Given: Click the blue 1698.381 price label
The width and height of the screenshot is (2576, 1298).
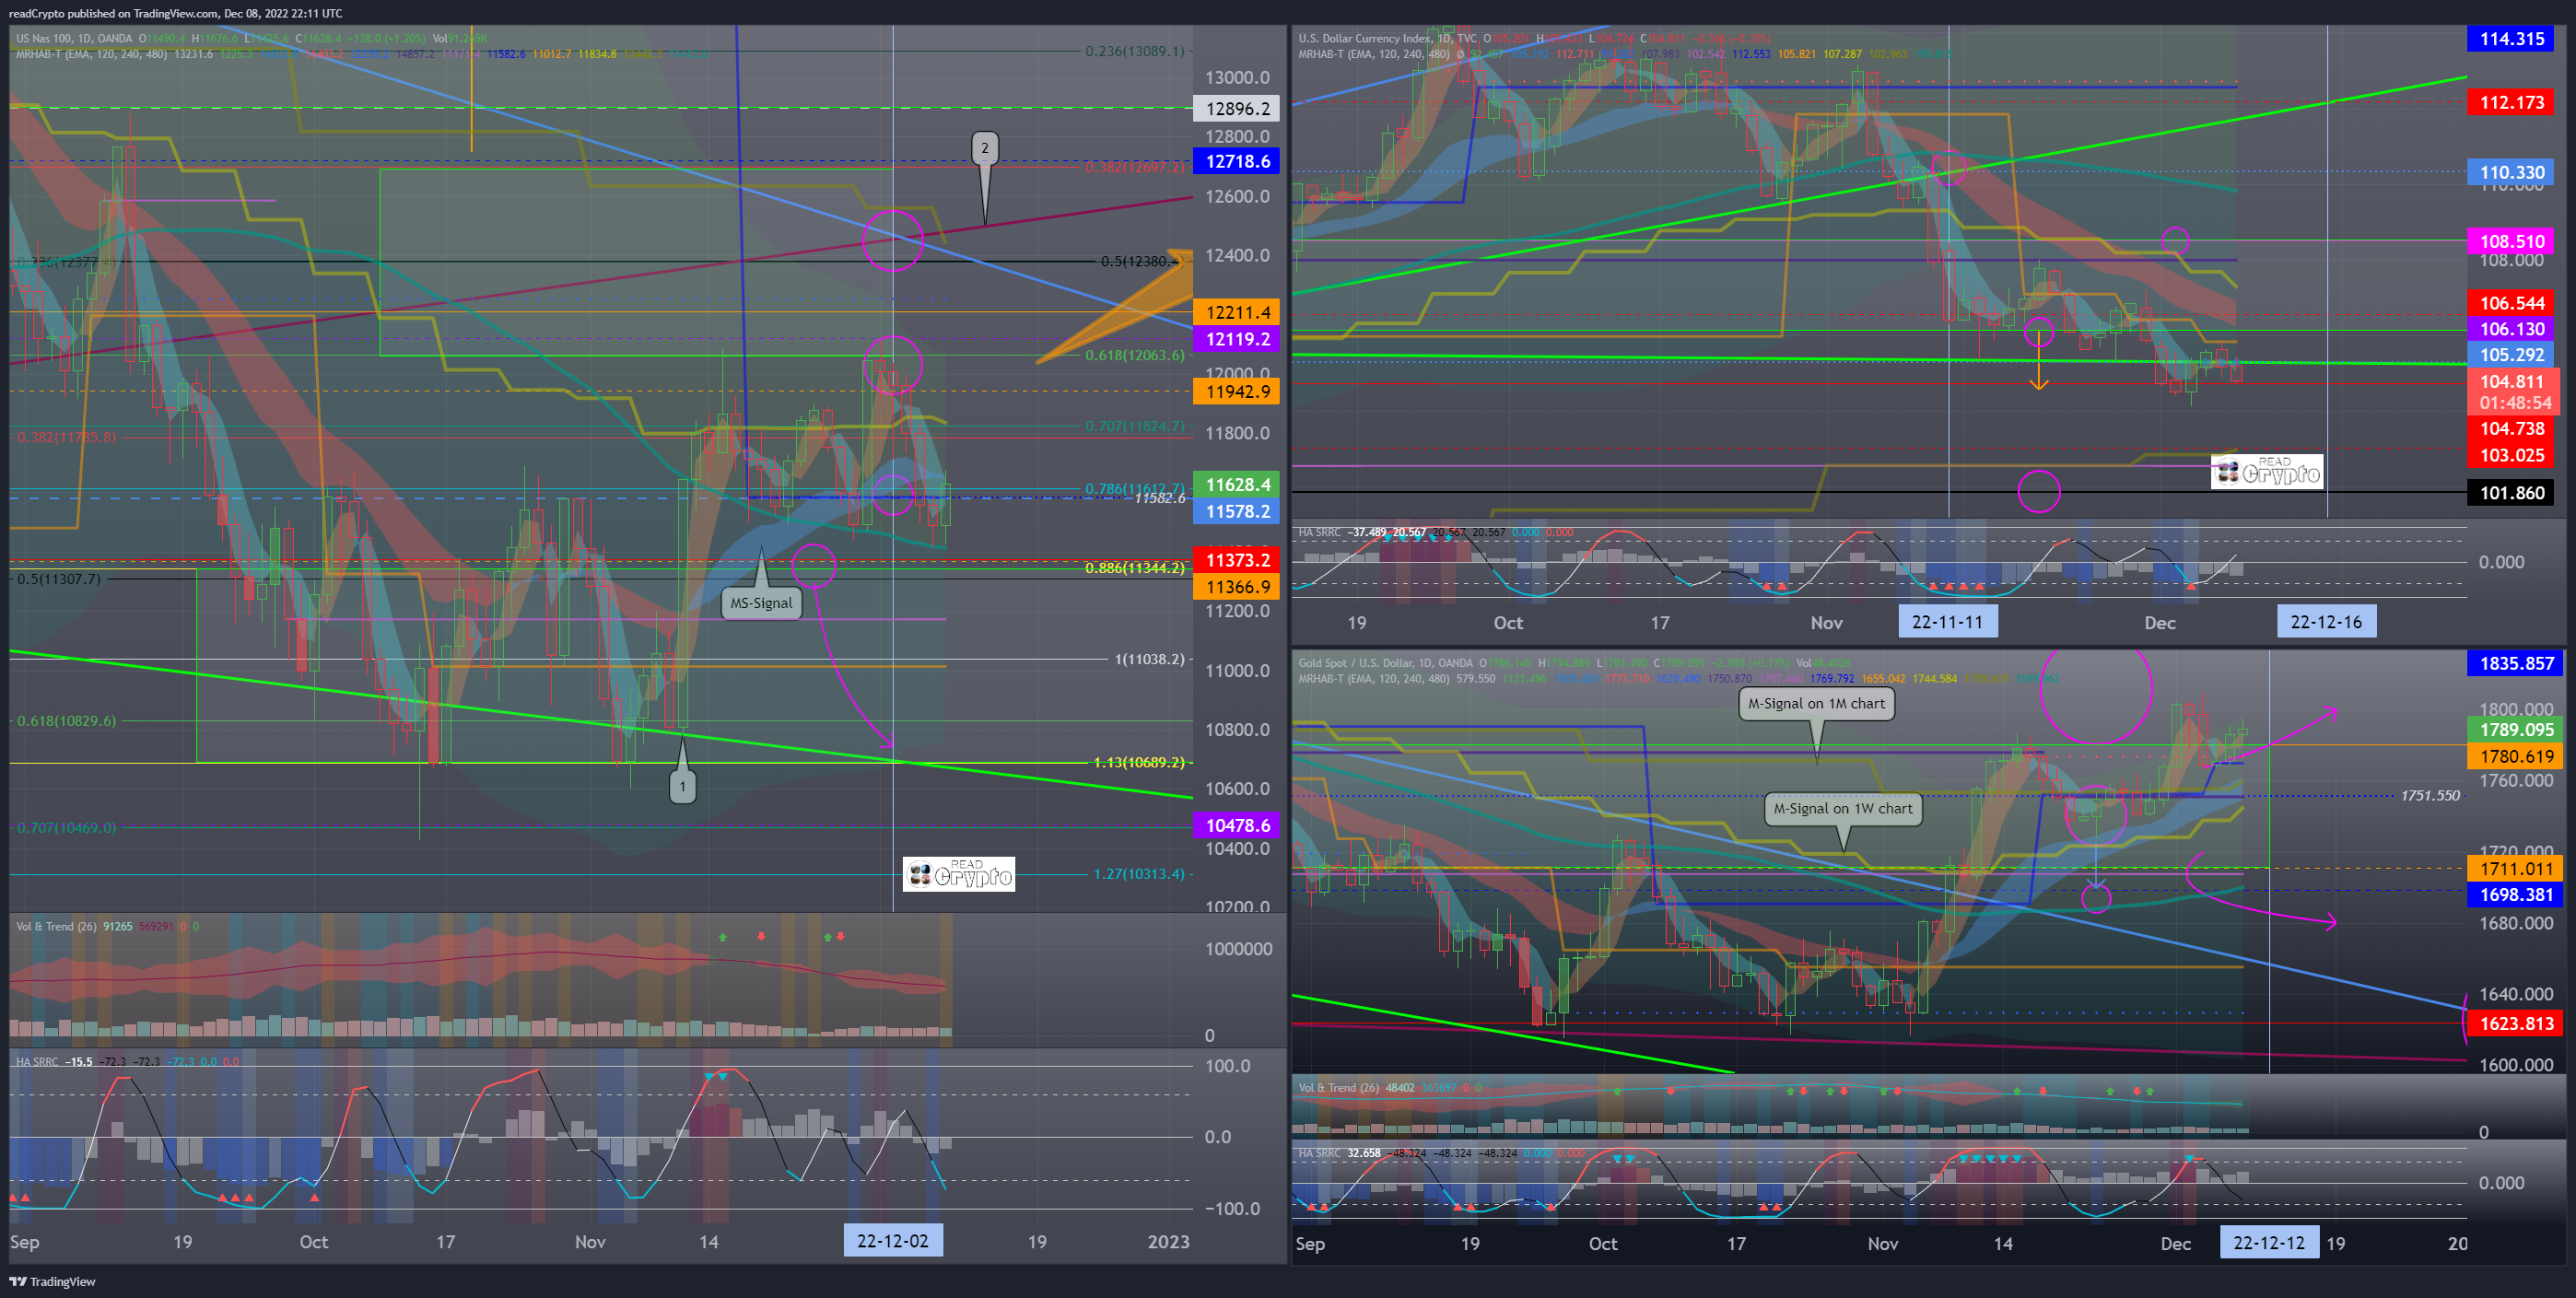Looking at the screenshot, I should pos(2515,895).
